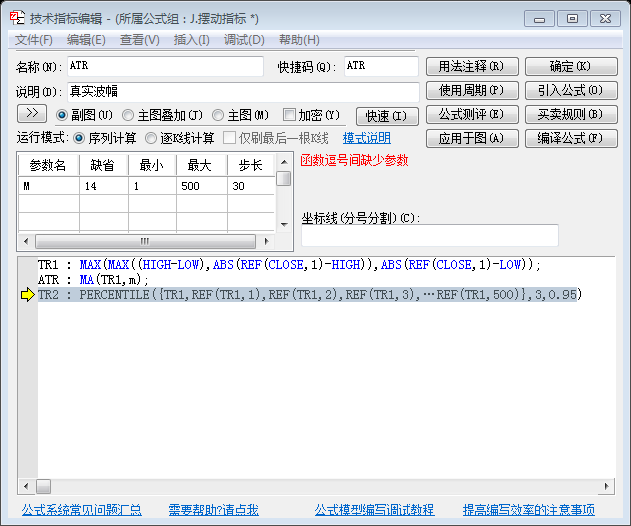Confirm with the 确定 button
Screen dimensions: 631x526
click(x=571, y=66)
